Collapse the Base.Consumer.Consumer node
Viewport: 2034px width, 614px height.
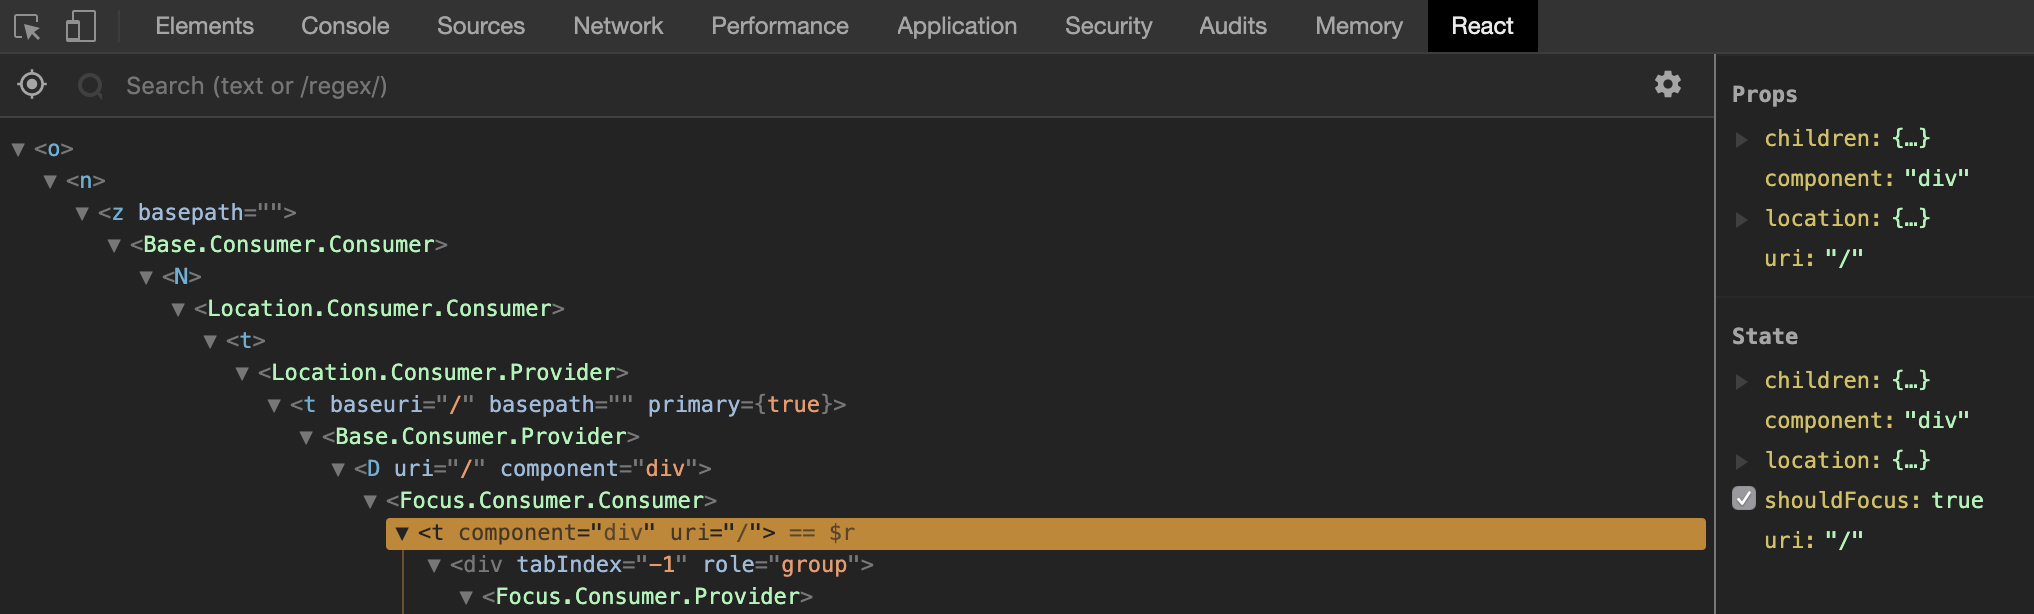[x=114, y=245]
